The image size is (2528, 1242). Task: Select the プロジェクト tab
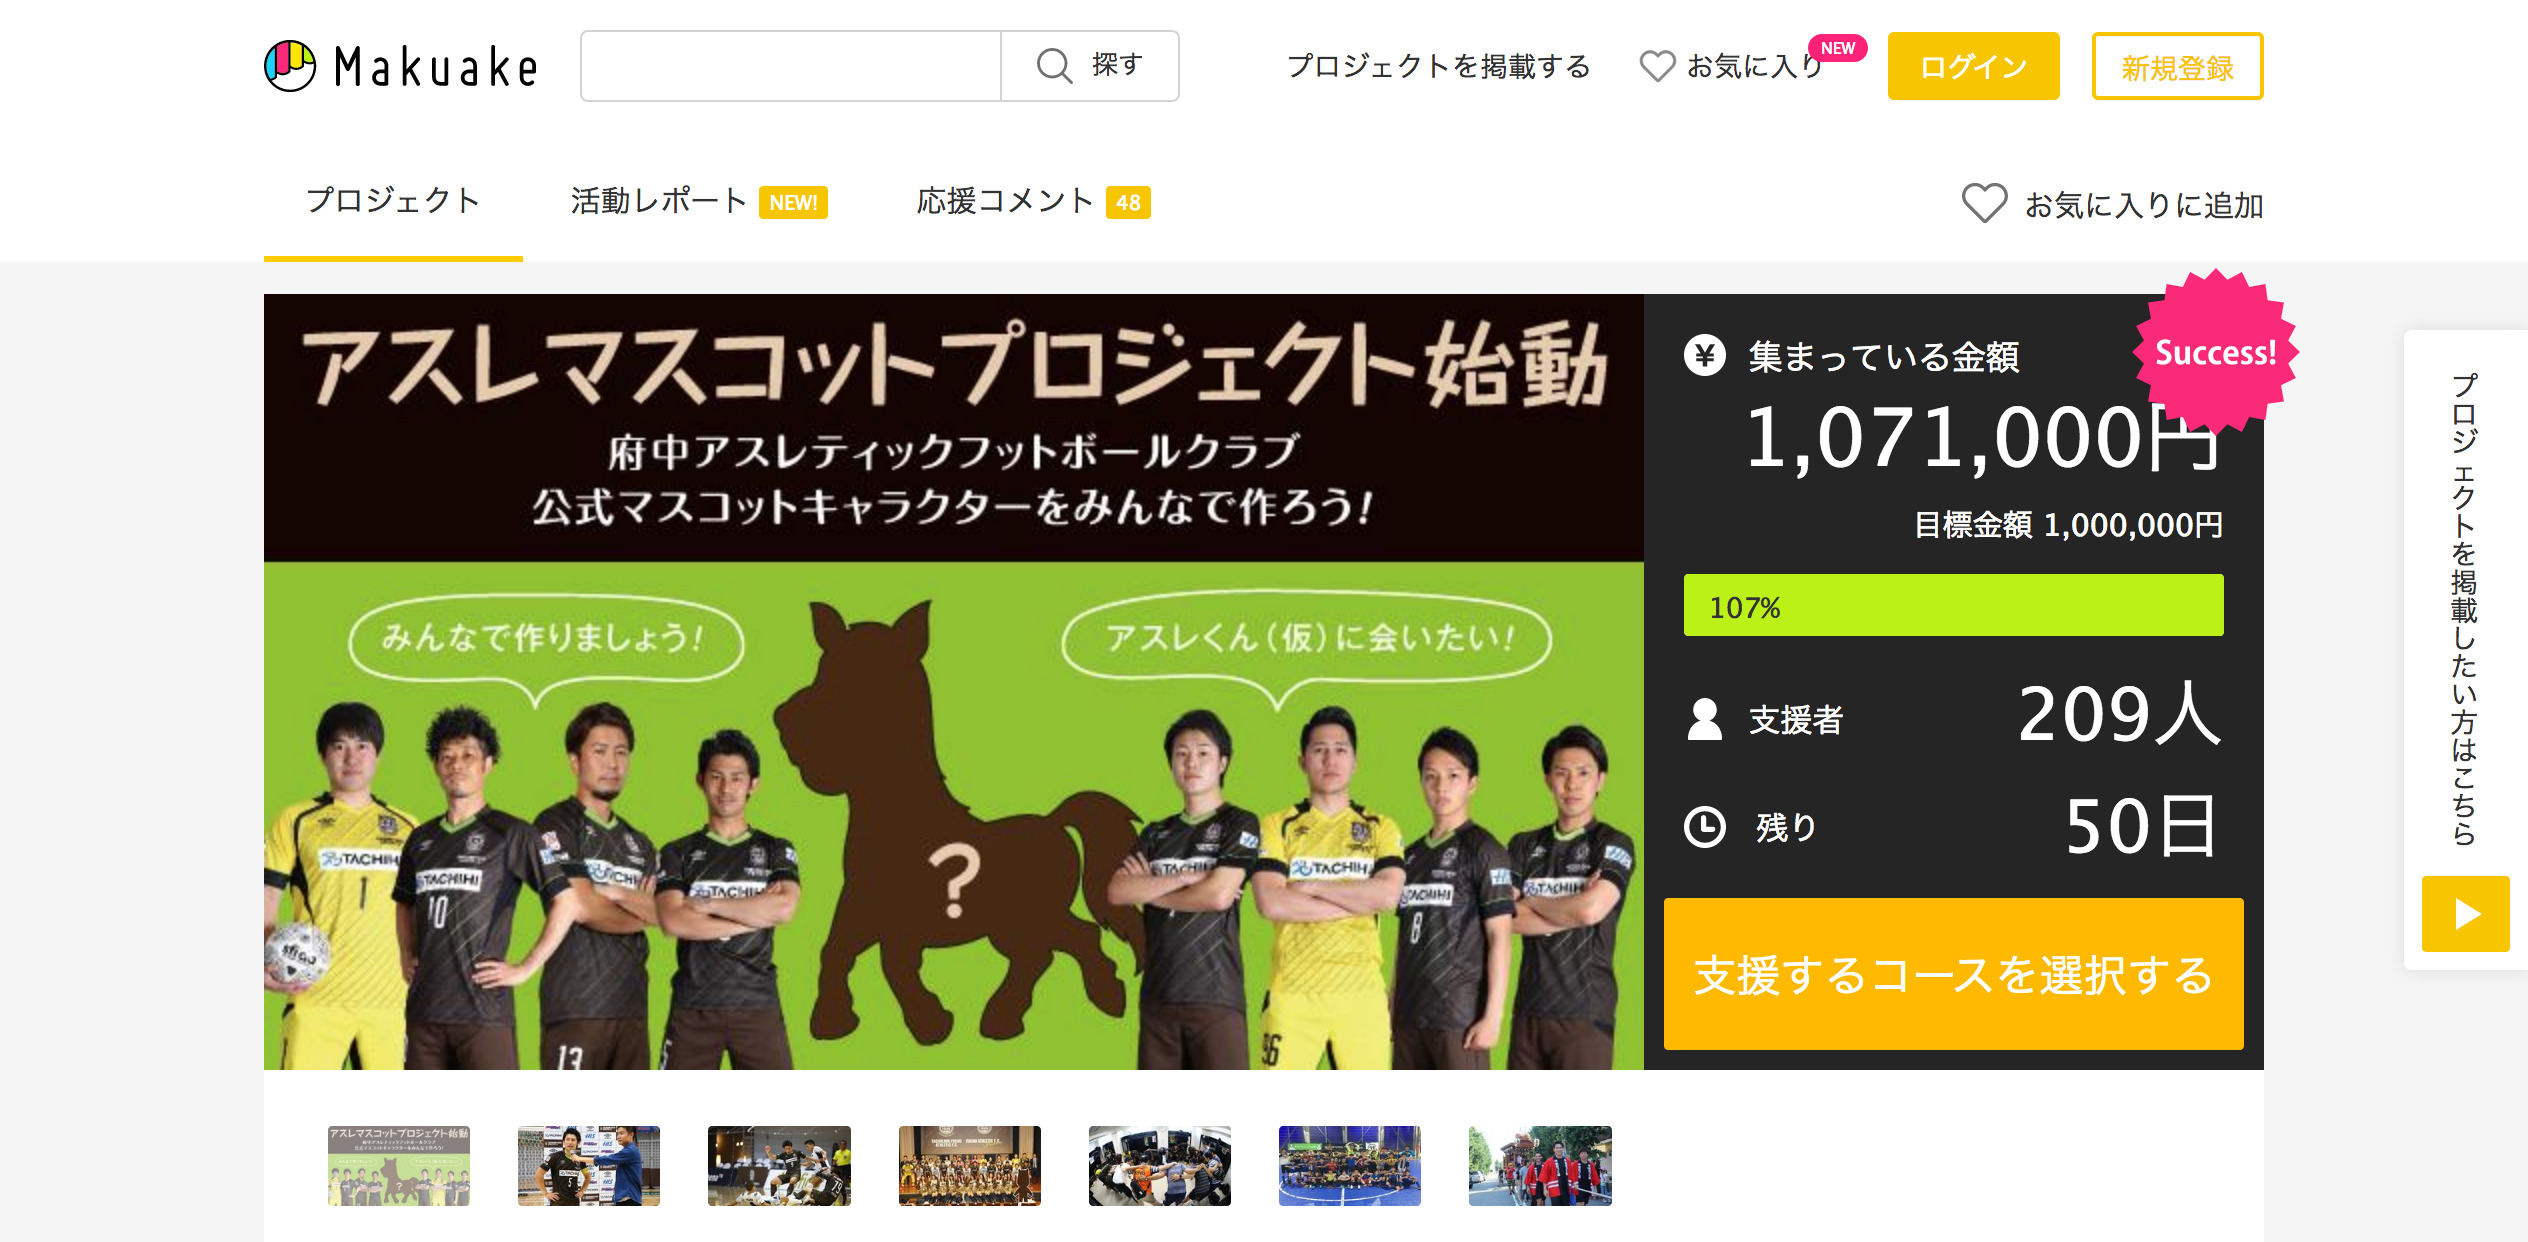pyautogui.click(x=393, y=201)
